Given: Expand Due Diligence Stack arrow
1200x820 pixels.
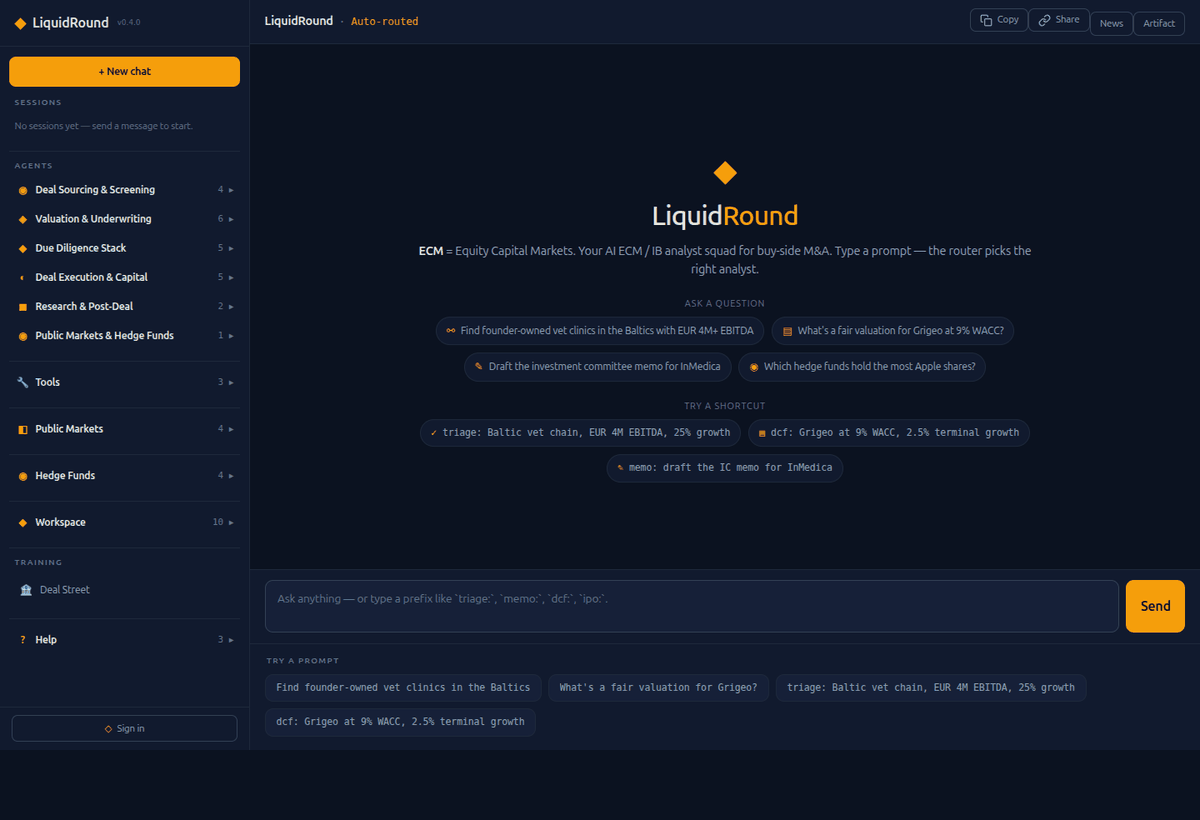Looking at the screenshot, I should tap(231, 248).
